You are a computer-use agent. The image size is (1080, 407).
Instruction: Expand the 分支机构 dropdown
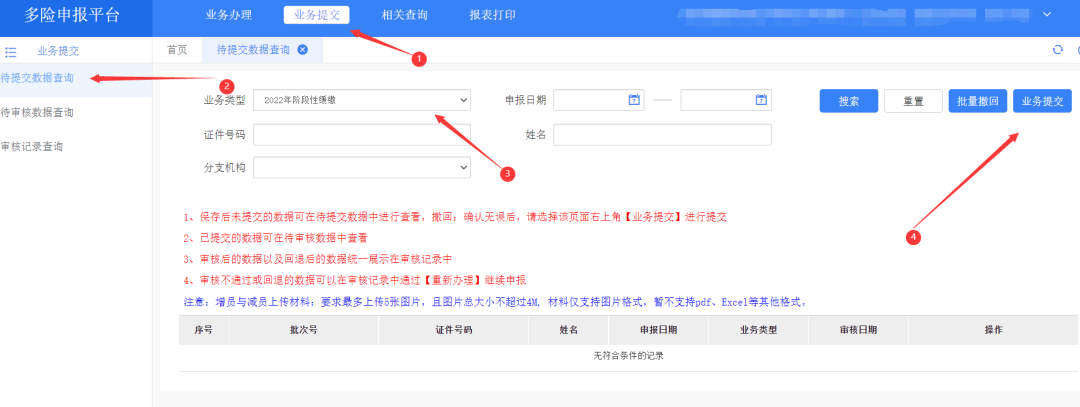(362, 168)
